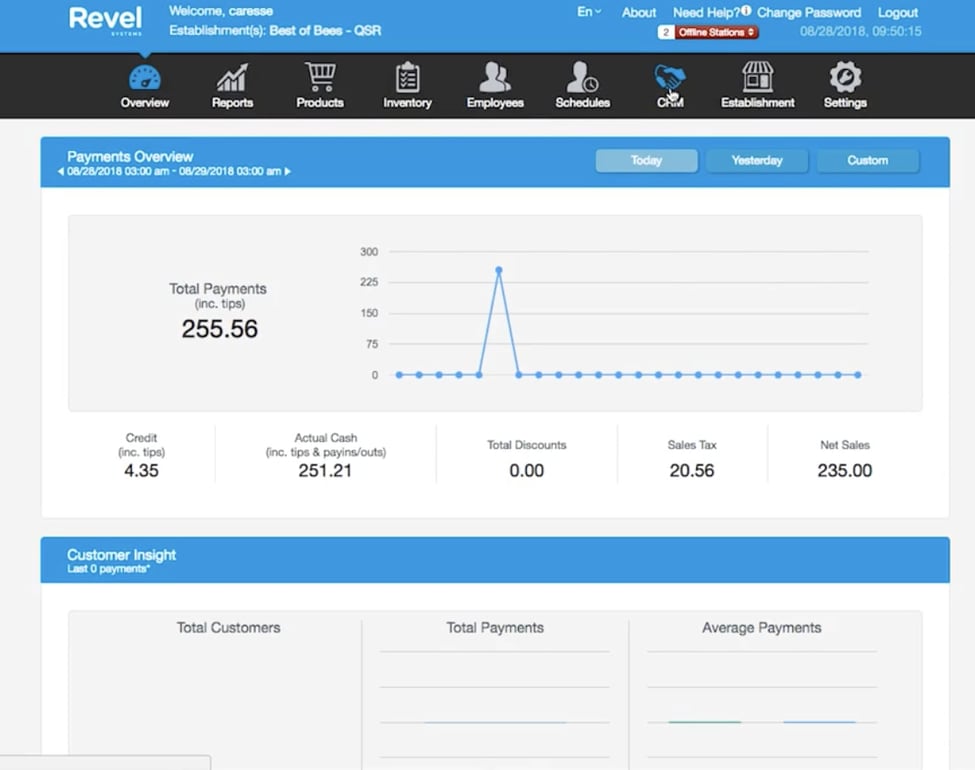Click the About link
Image resolution: width=975 pixels, height=770 pixels.
pos(639,13)
